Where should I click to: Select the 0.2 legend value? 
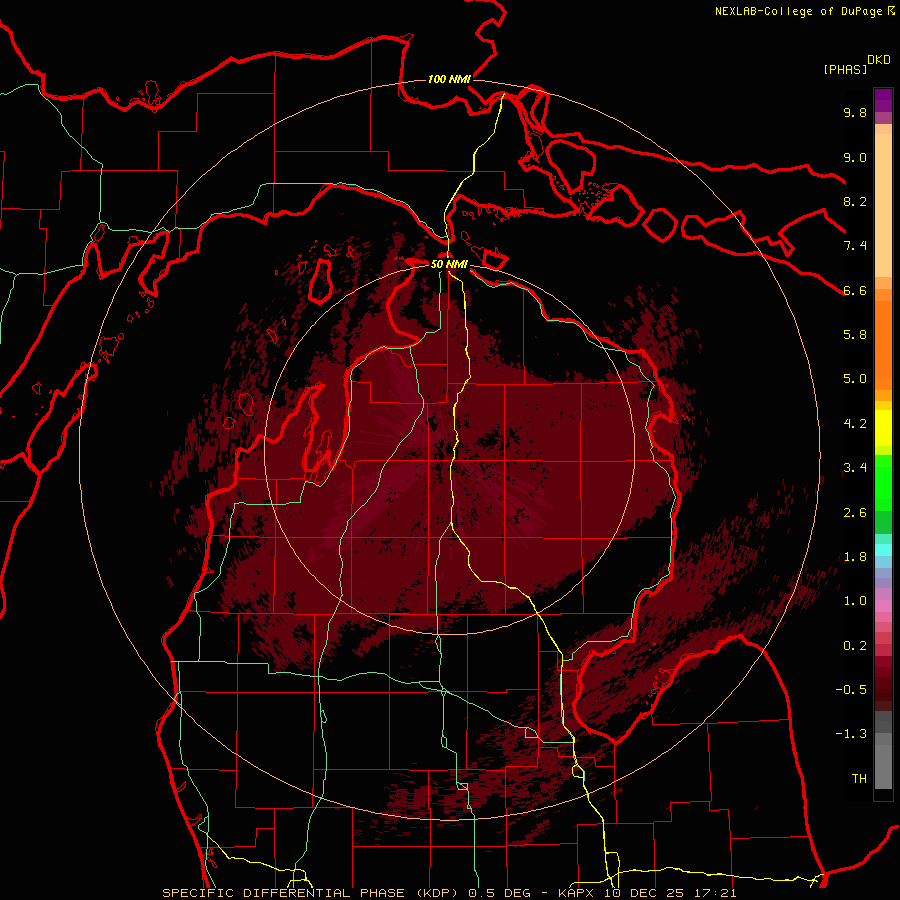coord(855,646)
